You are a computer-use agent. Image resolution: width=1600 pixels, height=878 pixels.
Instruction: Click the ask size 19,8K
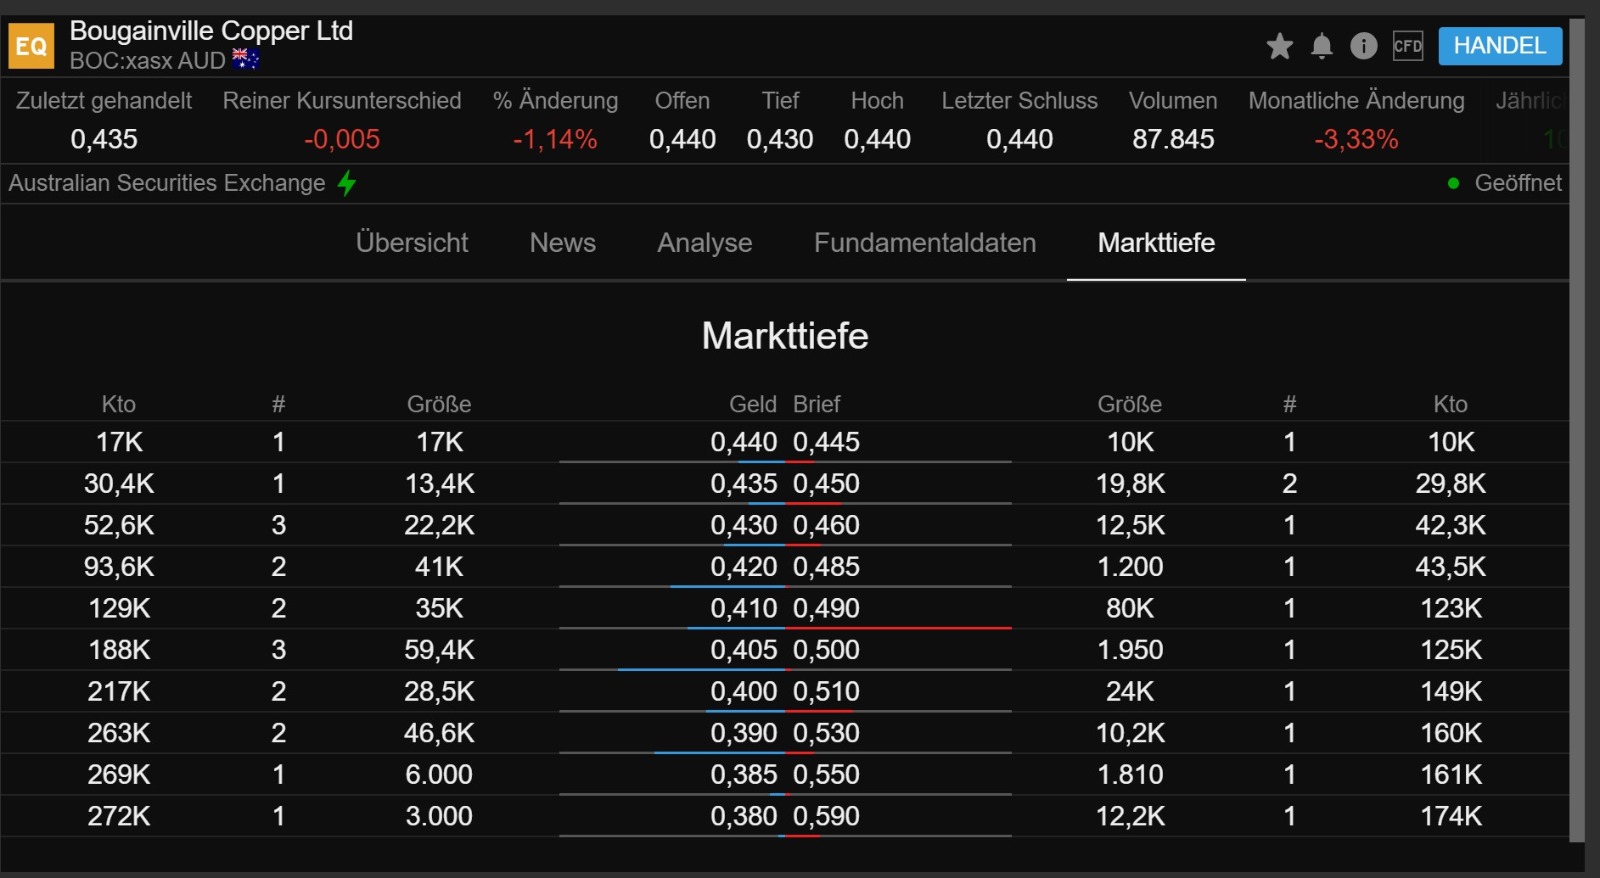coord(1130,484)
